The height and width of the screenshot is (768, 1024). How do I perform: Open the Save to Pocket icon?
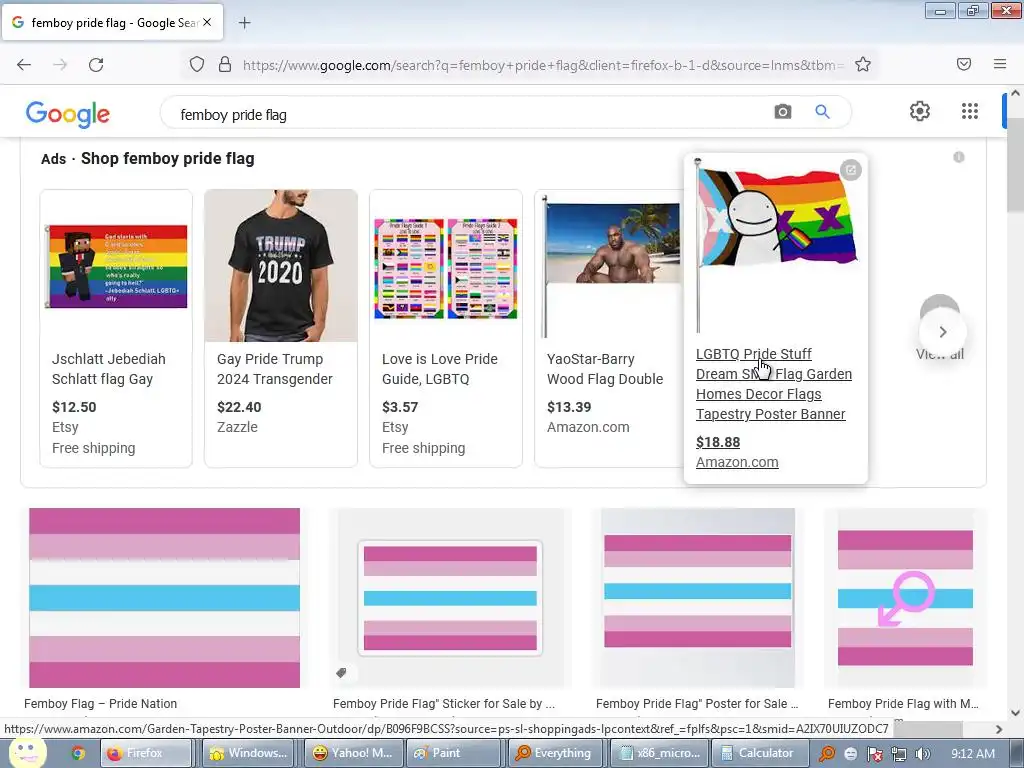coord(964,64)
